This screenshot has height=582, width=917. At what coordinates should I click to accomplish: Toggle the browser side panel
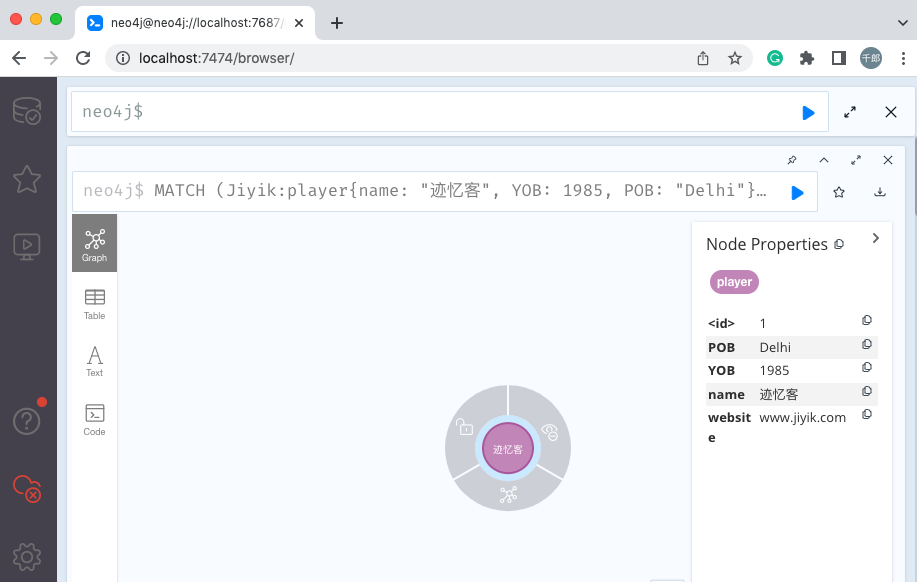pyautogui.click(x=839, y=58)
